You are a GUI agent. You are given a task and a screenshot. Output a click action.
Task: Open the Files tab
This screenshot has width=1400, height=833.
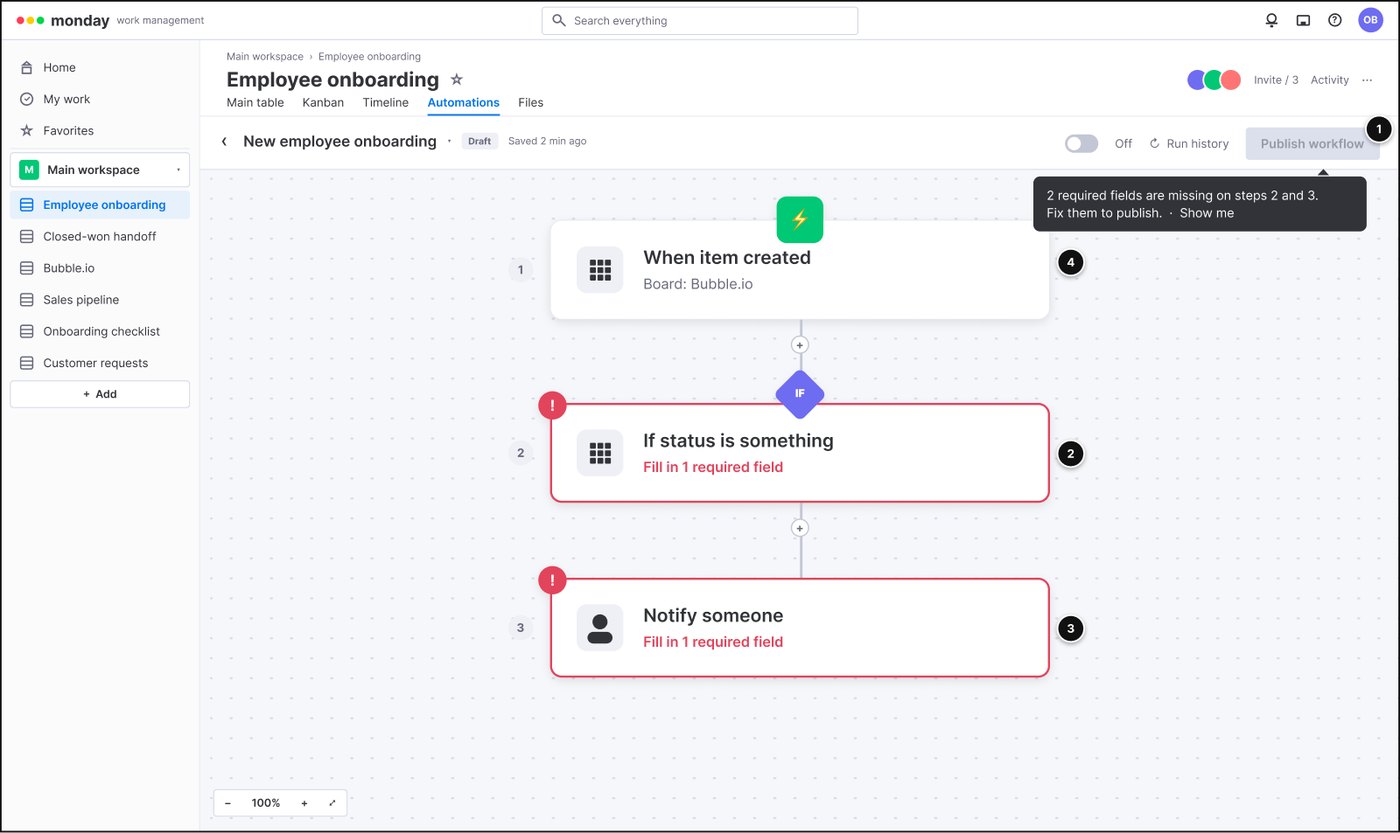tap(531, 102)
